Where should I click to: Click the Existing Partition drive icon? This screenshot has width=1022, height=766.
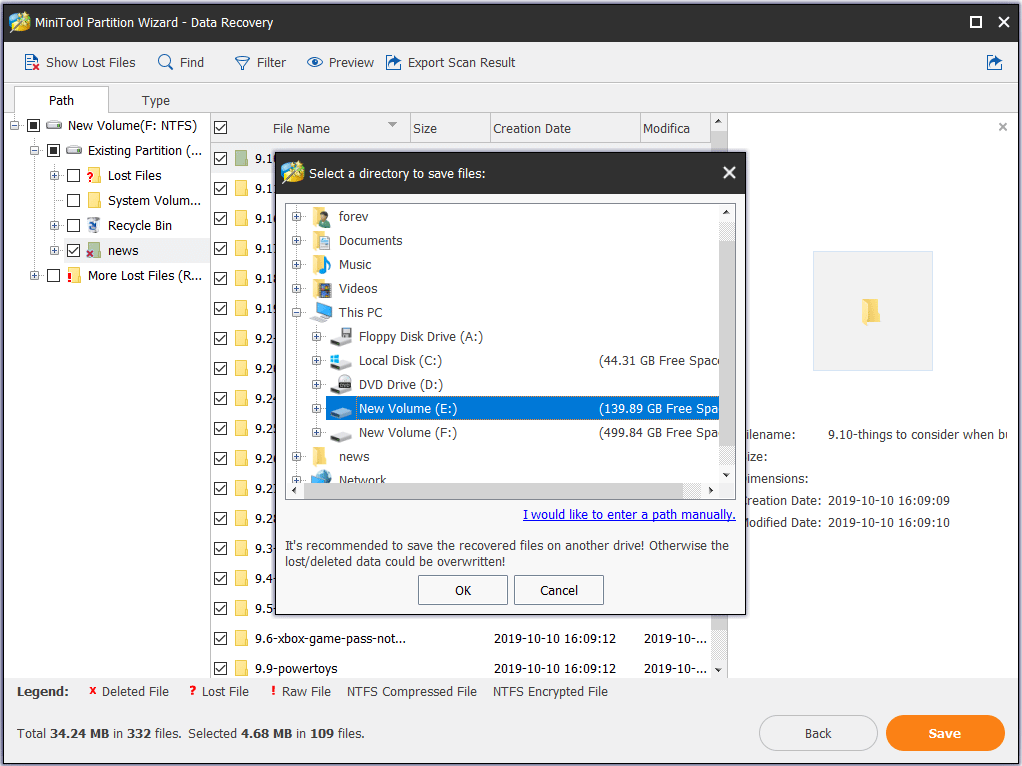coord(74,151)
